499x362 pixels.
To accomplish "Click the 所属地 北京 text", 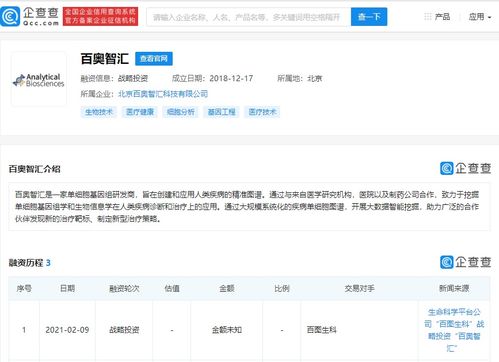I will (300, 79).
